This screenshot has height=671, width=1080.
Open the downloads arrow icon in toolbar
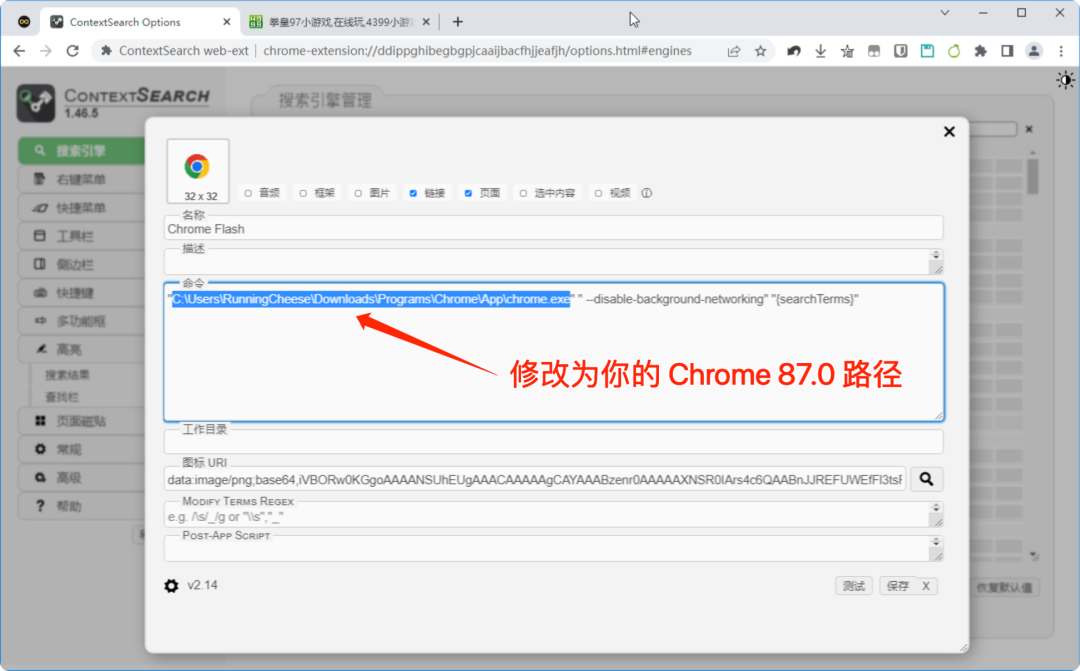point(820,51)
